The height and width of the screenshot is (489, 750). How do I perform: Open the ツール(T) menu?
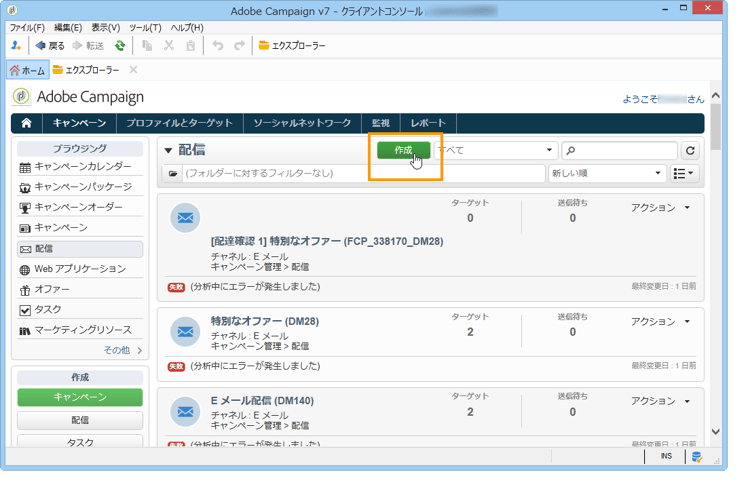pos(145,28)
